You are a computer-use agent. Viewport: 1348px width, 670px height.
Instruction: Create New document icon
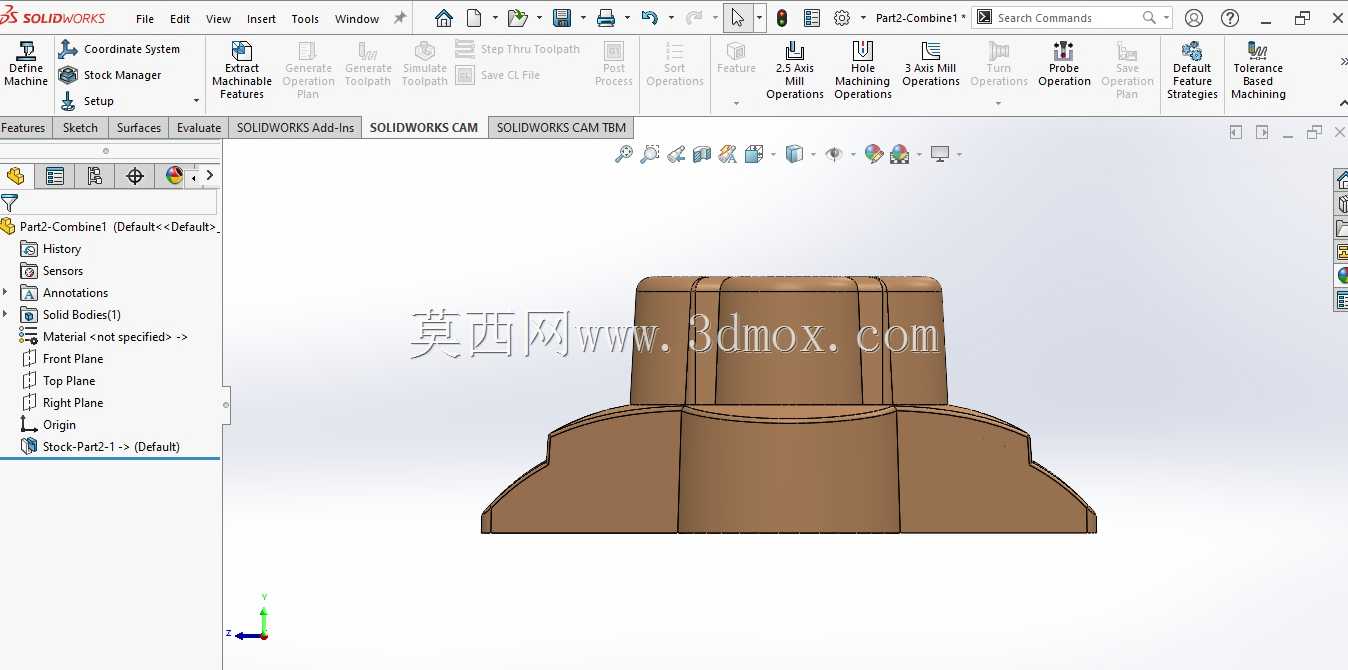pos(474,18)
